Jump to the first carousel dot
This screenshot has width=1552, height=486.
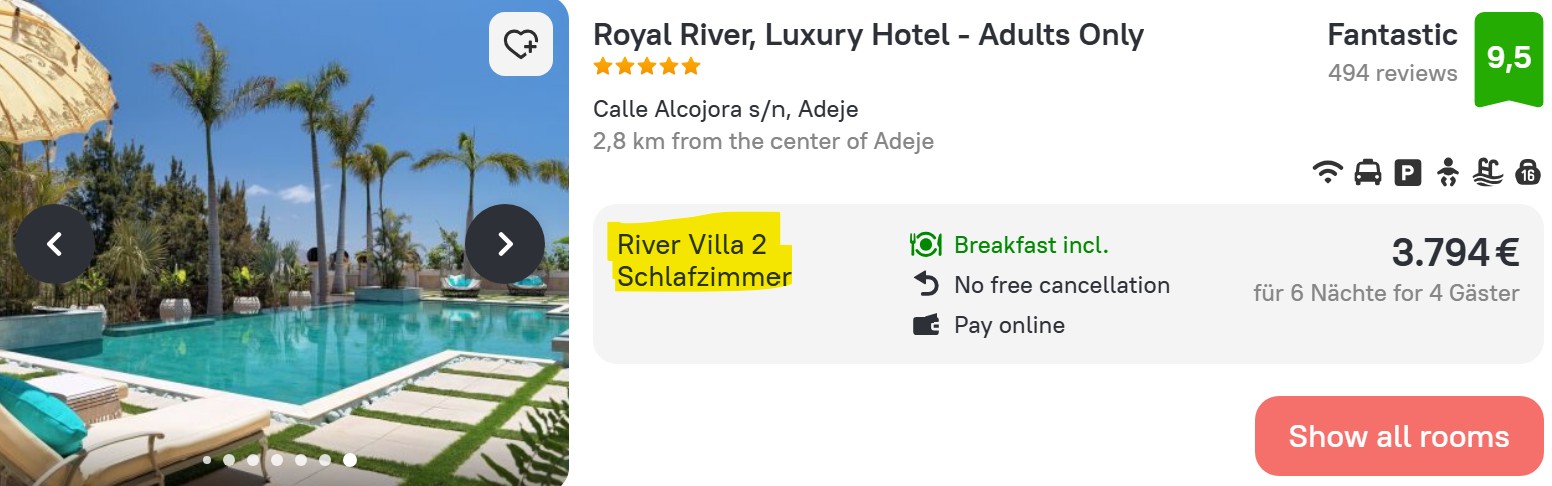207,460
